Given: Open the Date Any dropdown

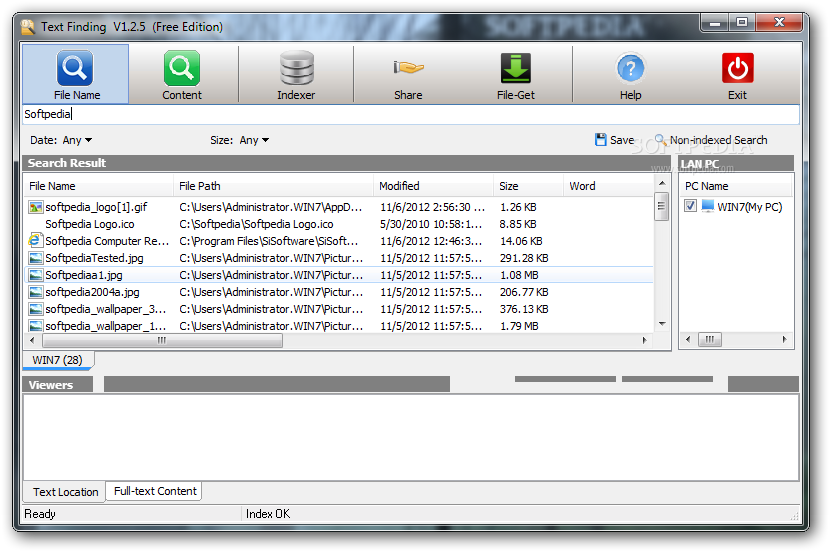Looking at the screenshot, I should coord(77,140).
